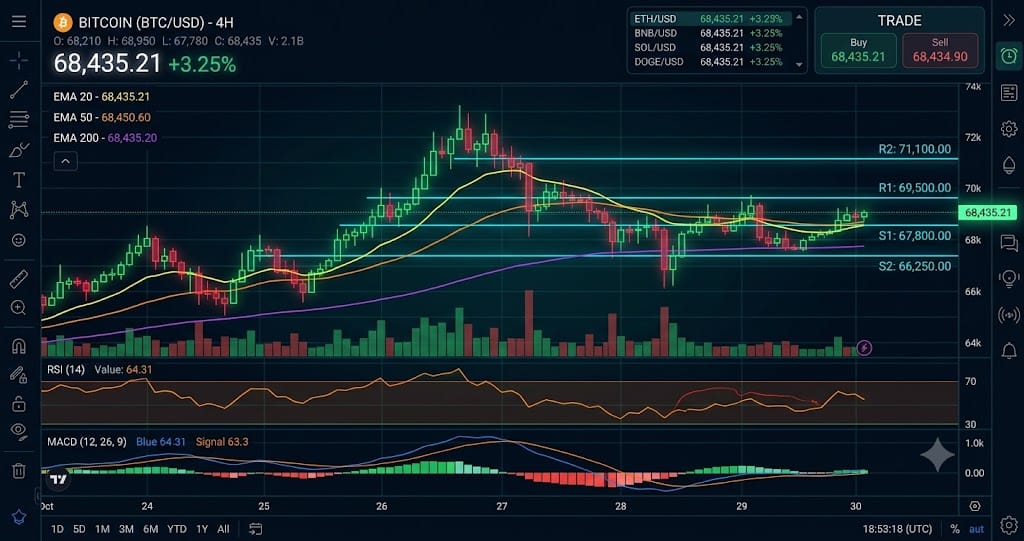Click the RSI (14) indicator label
Viewport: 1024px width, 541px height.
(66, 369)
